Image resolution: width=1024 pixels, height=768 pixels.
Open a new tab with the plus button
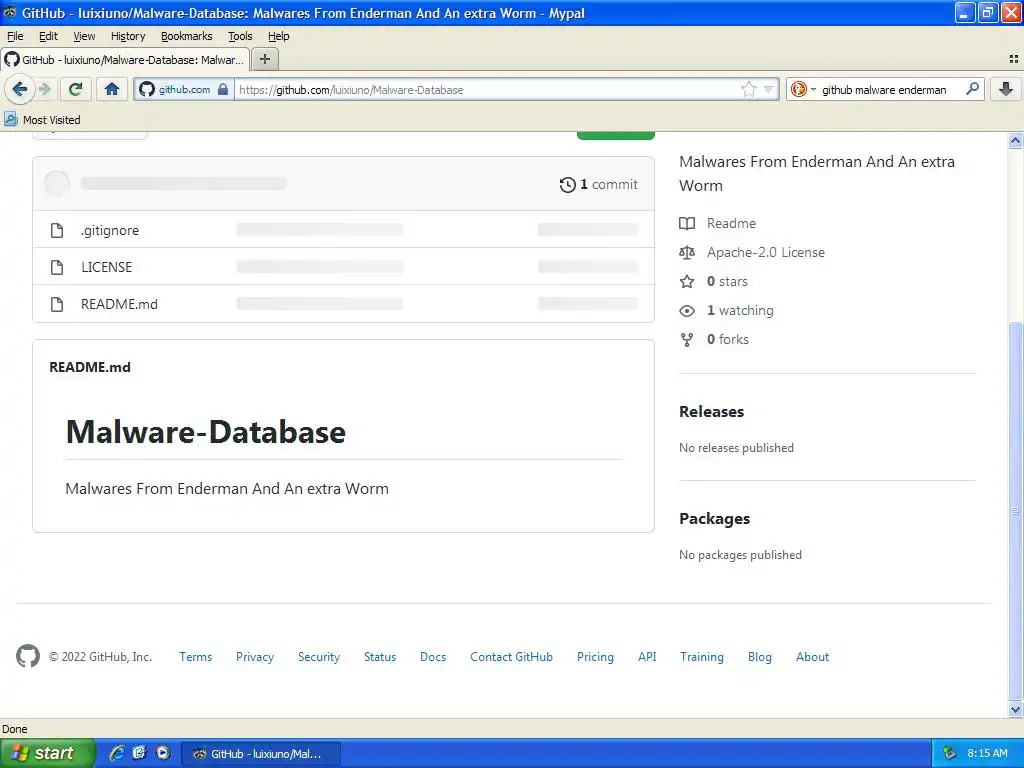pos(264,59)
